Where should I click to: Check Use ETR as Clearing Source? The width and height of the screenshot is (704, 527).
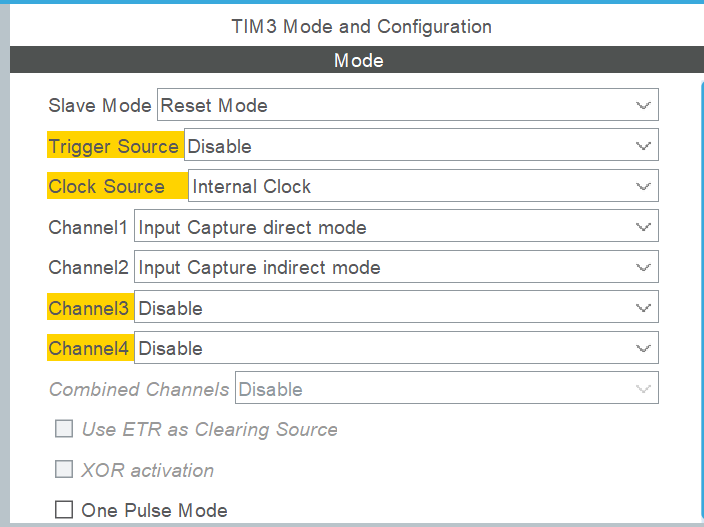pyautogui.click(x=64, y=429)
